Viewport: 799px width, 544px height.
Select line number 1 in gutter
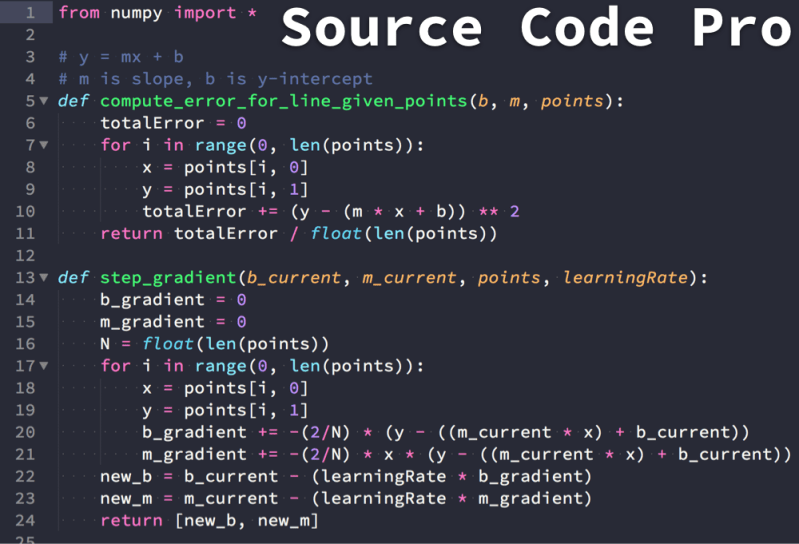[x=30, y=13]
